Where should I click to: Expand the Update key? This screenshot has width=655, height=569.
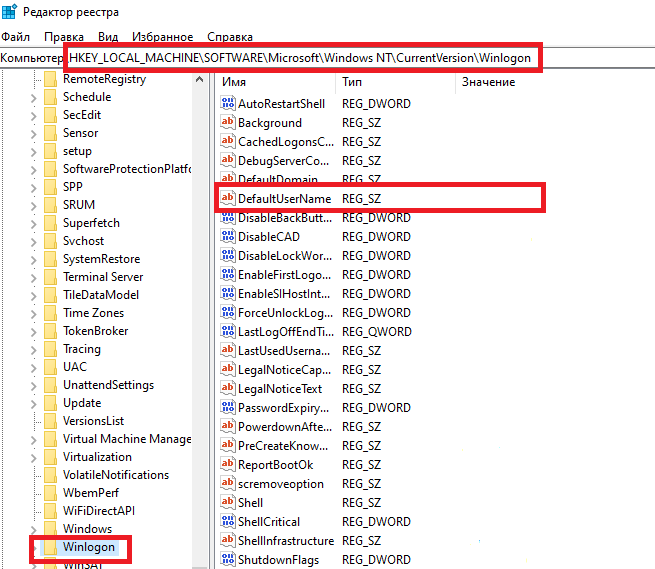pos(34,404)
